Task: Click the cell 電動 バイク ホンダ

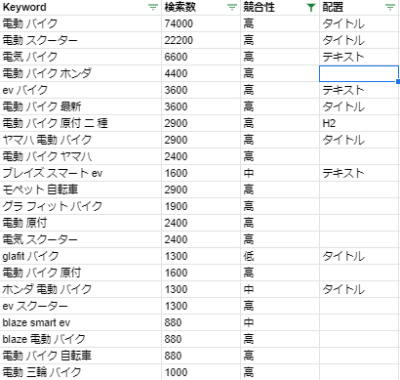Action: pyautogui.click(x=81, y=73)
